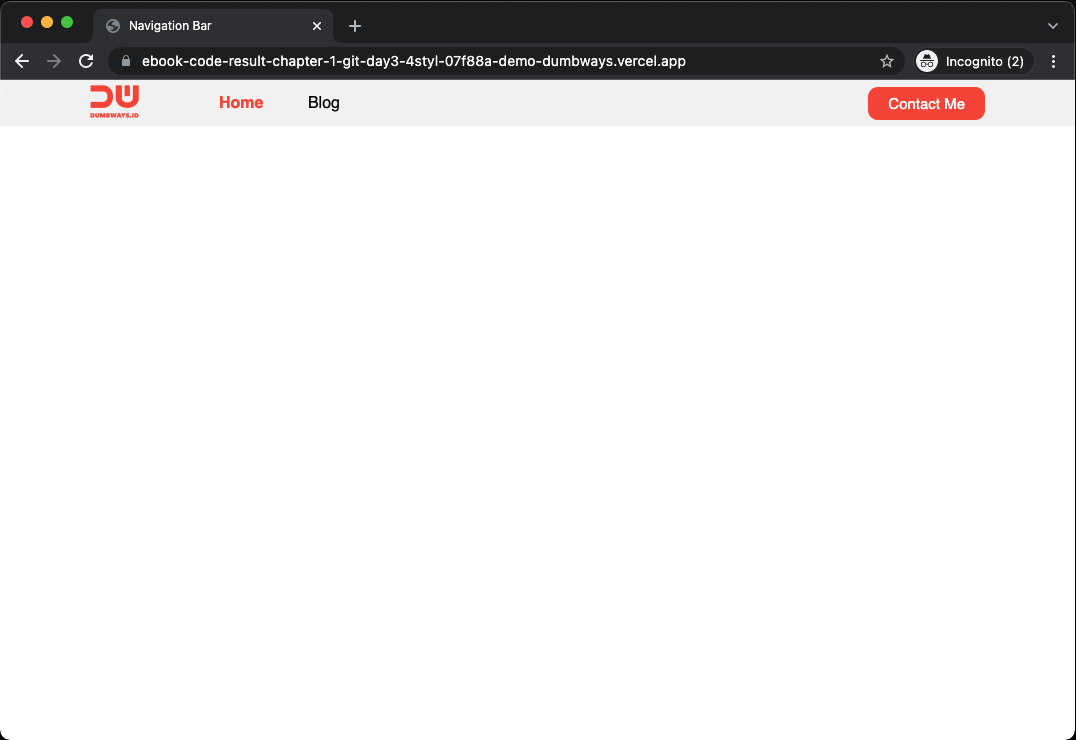Select the Navigation Bar tab
1076x740 pixels.
click(213, 26)
